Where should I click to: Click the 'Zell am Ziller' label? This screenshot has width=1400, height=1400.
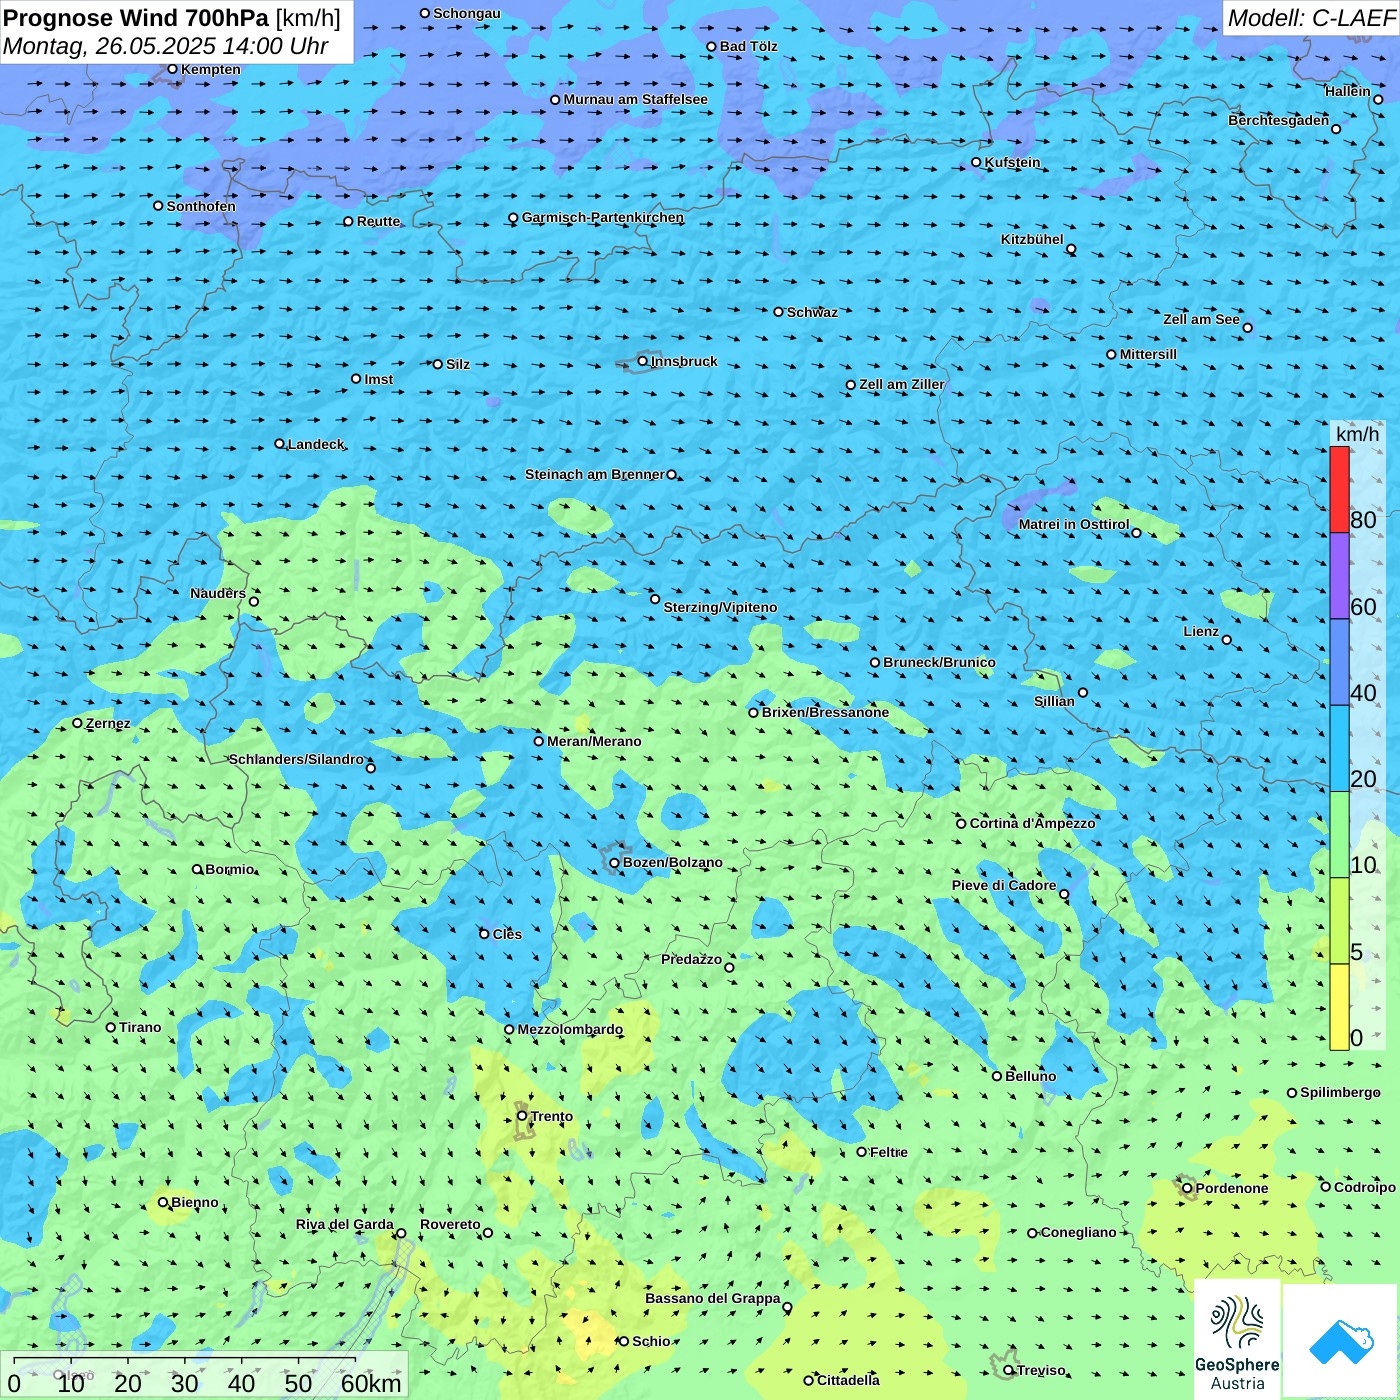click(902, 384)
